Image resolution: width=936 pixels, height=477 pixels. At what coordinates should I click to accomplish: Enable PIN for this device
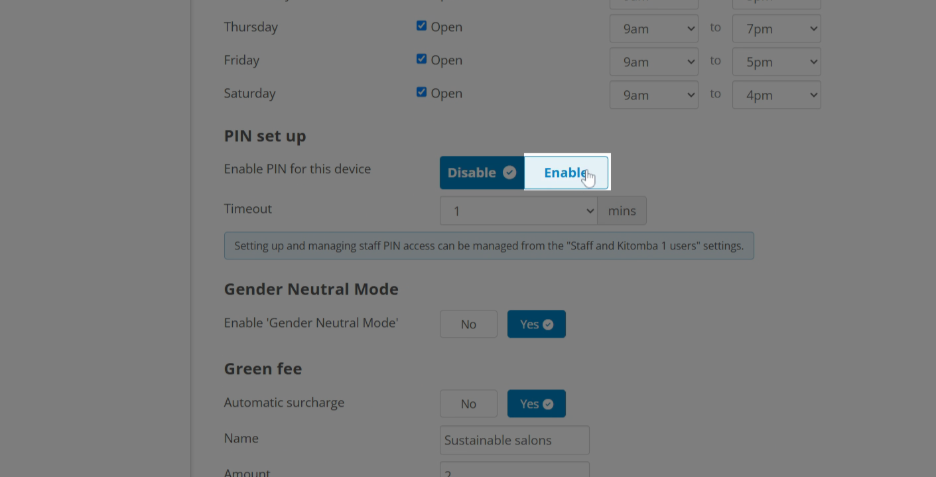(566, 173)
